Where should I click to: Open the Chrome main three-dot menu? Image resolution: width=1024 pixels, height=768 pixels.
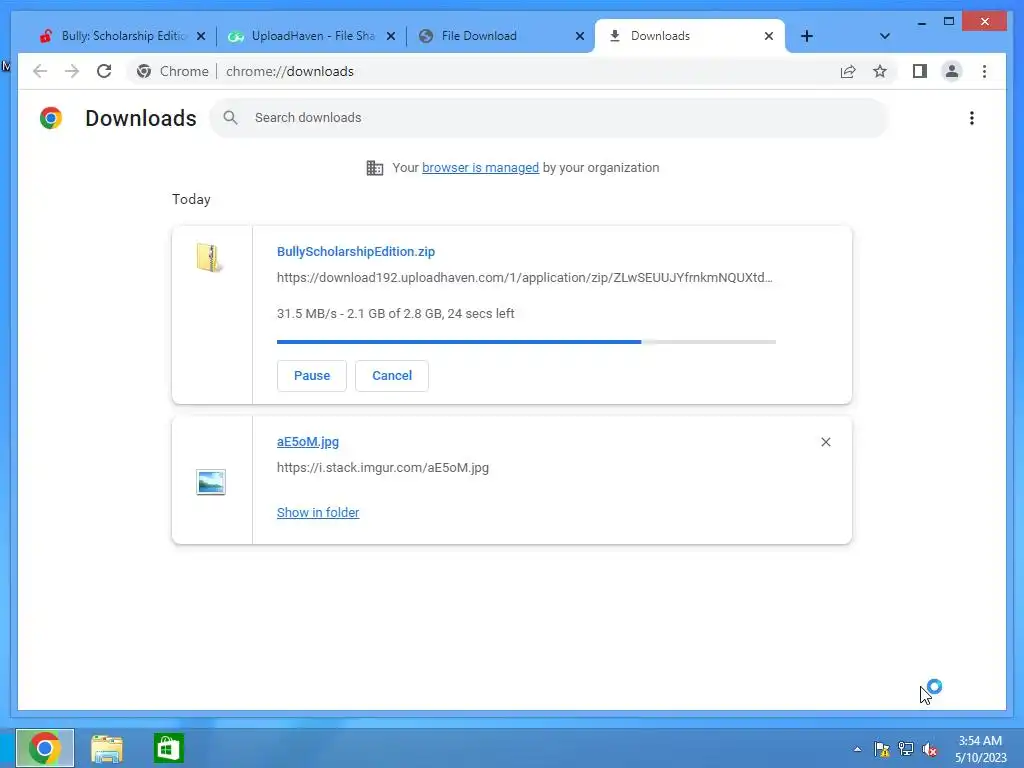pos(984,71)
